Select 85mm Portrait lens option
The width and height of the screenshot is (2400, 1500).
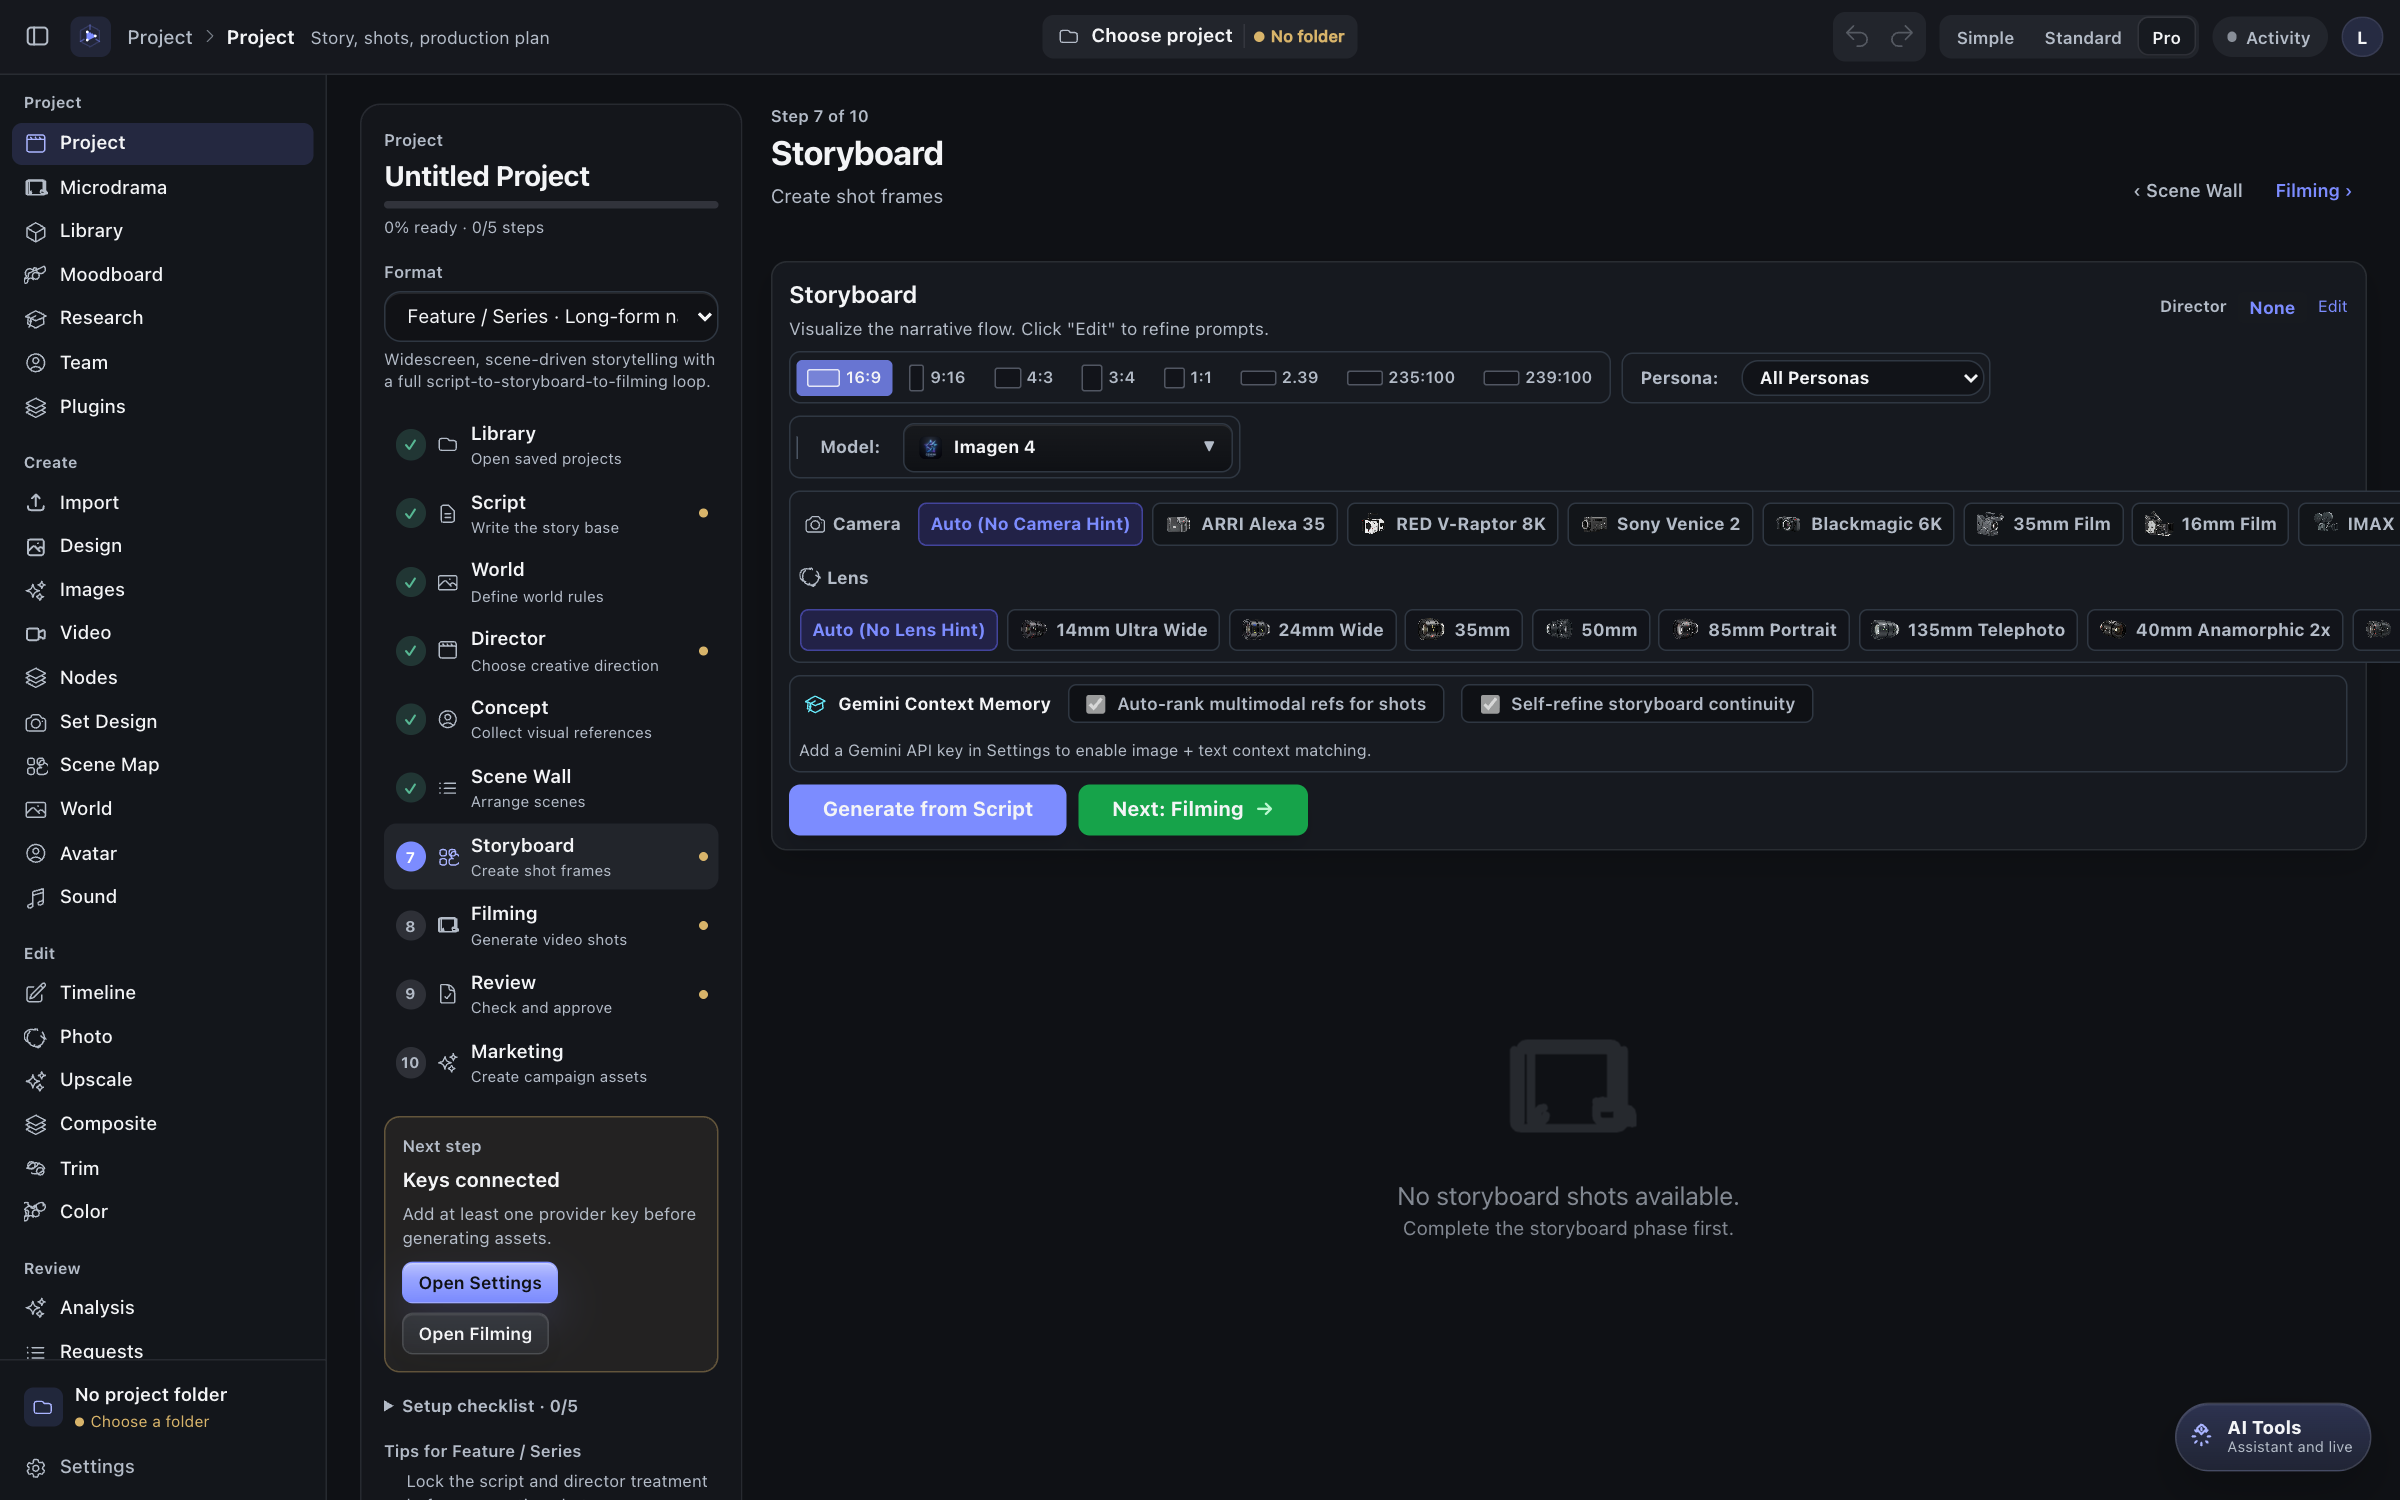(1753, 630)
